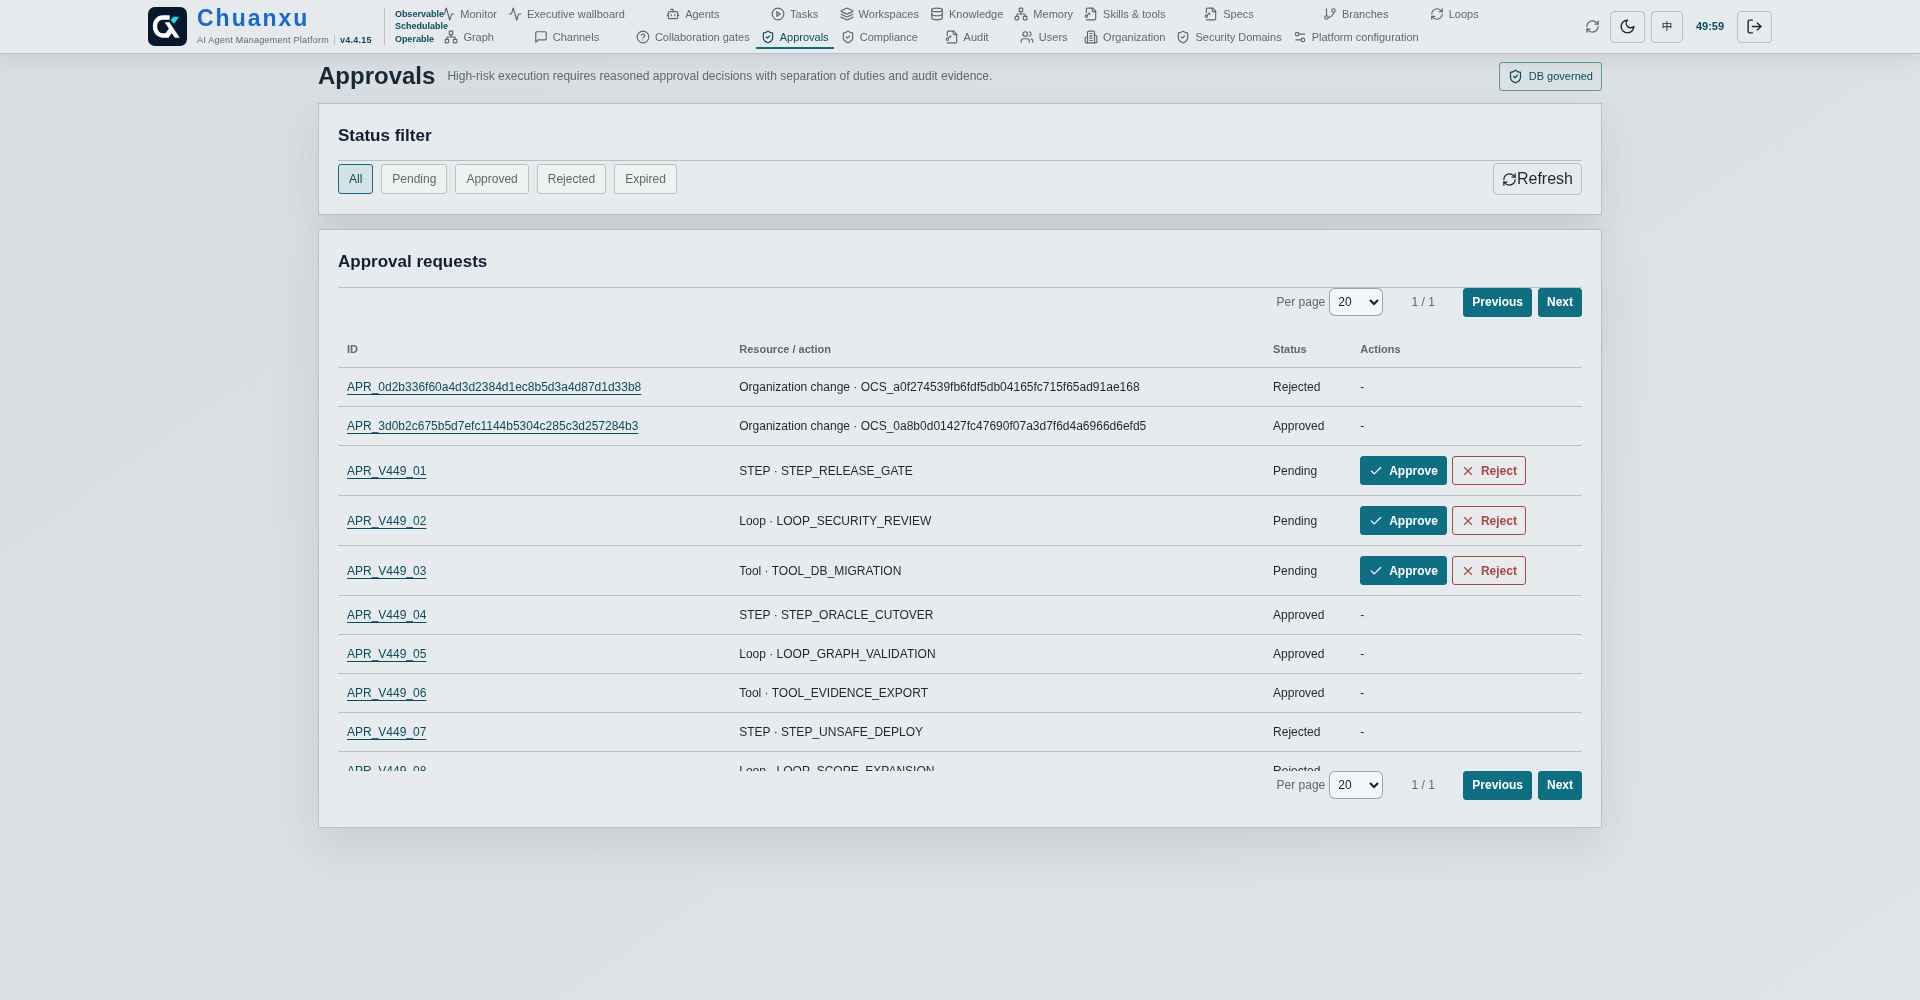The image size is (1920, 1000).
Task: Open approval APR_0d2b336f60a4d3d2384d1ec8b5d3a4d87d1d33b8
Action: click(x=494, y=387)
